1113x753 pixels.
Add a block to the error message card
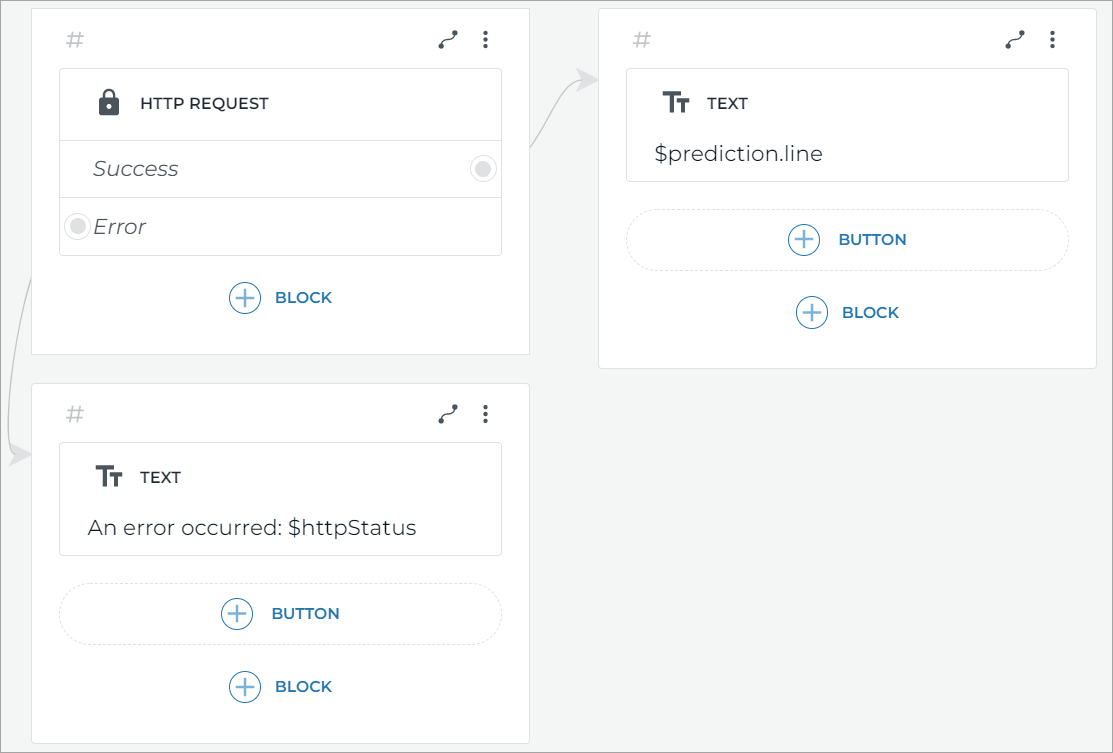(281, 687)
